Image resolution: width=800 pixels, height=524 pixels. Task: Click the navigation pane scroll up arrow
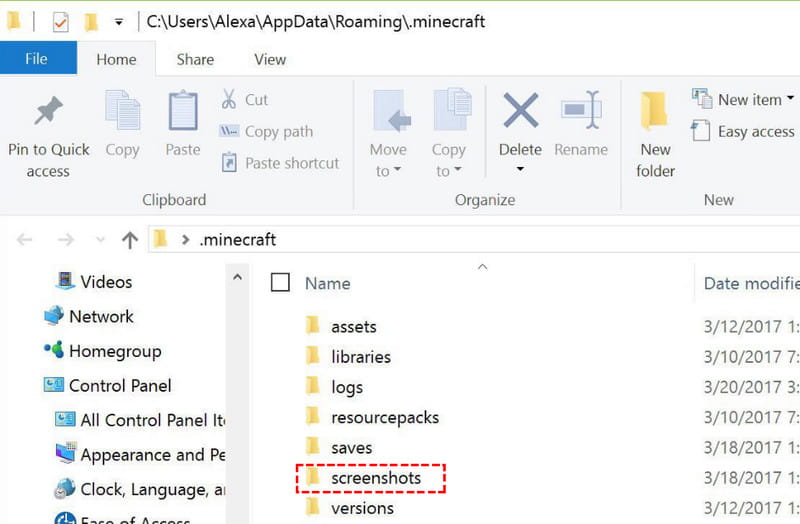(x=237, y=277)
